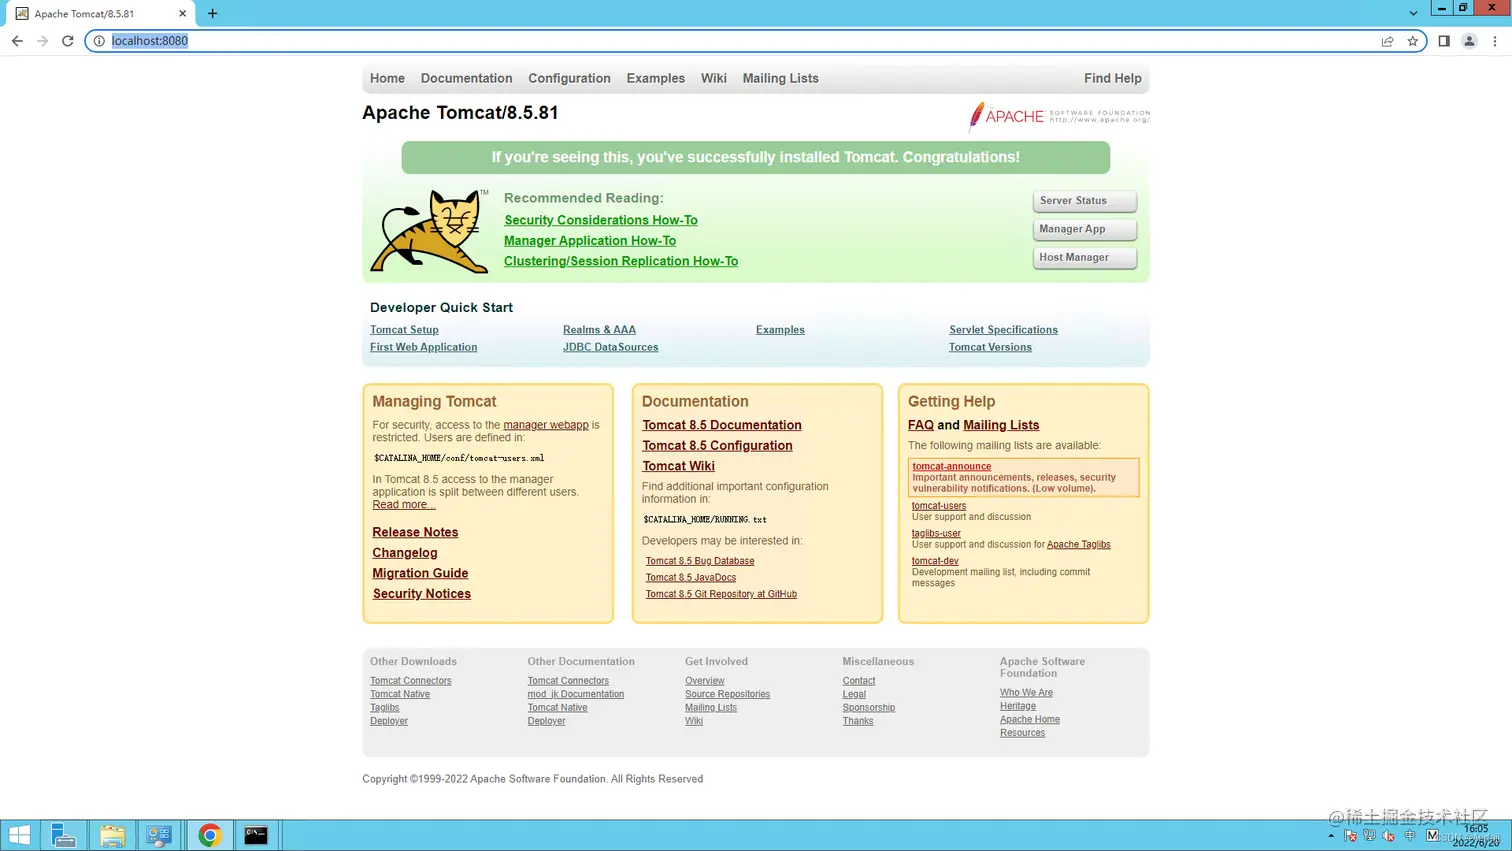This screenshot has width=1512, height=851.
Task: Close the Apache Tomcat/8.5.81 tab
Action: (x=182, y=14)
